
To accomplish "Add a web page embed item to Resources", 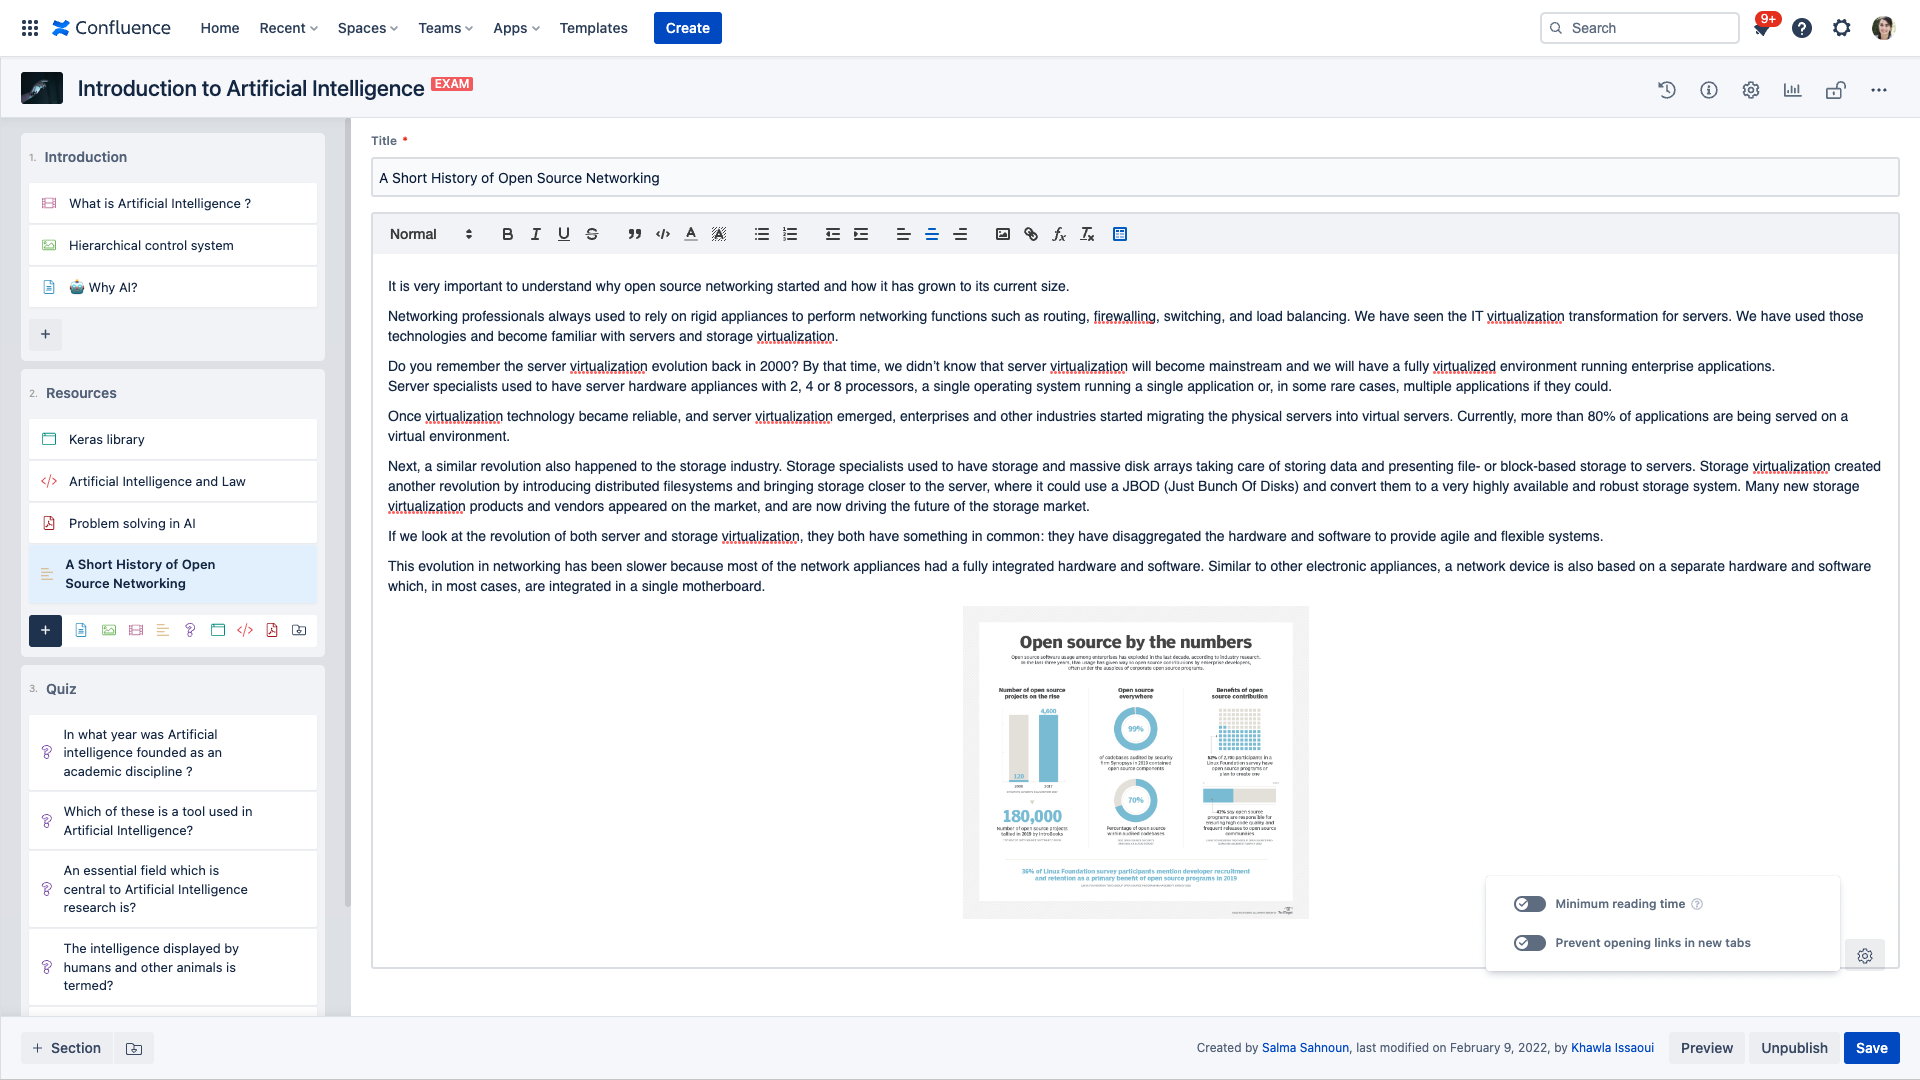I will [x=218, y=630].
